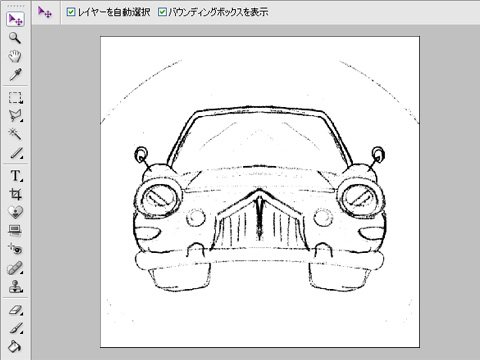The height and width of the screenshot is (360, 480).
Task: Select the Brush tool
Action: pos(15,328)
